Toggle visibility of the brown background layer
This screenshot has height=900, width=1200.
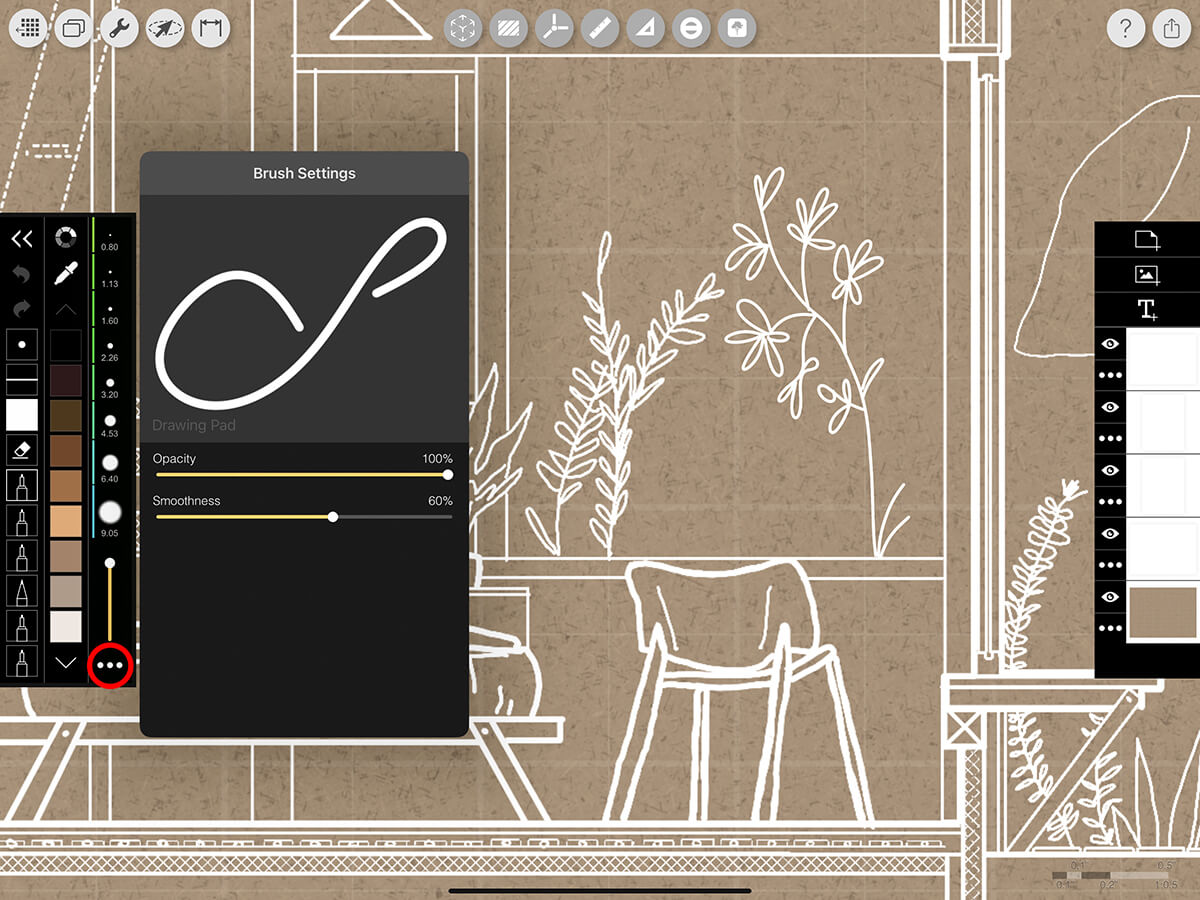coord(1110,597)
